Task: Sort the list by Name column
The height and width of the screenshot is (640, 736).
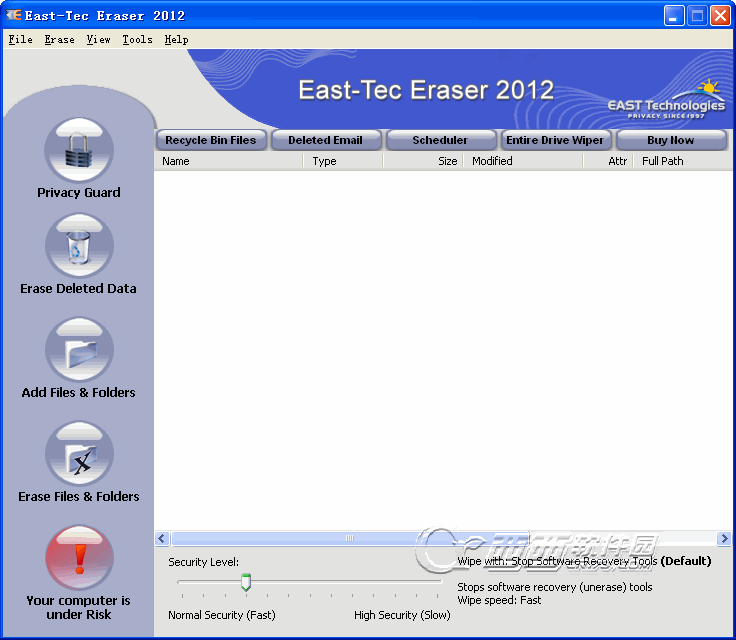Action: click(229, 161)
